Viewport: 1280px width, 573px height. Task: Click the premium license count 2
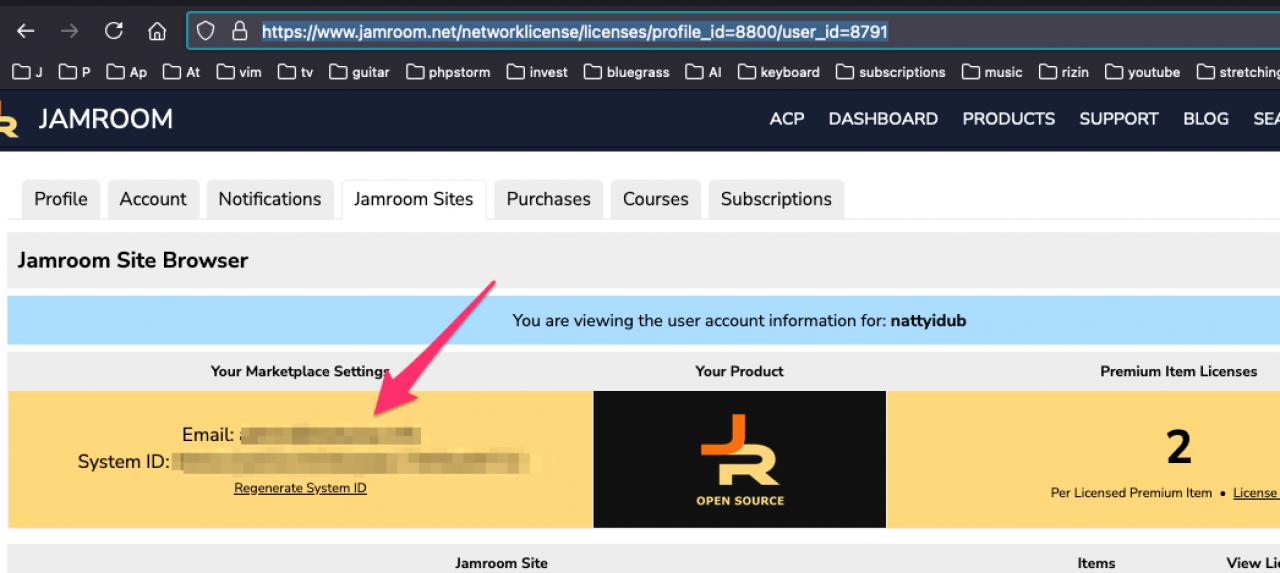coord(1179,447)
